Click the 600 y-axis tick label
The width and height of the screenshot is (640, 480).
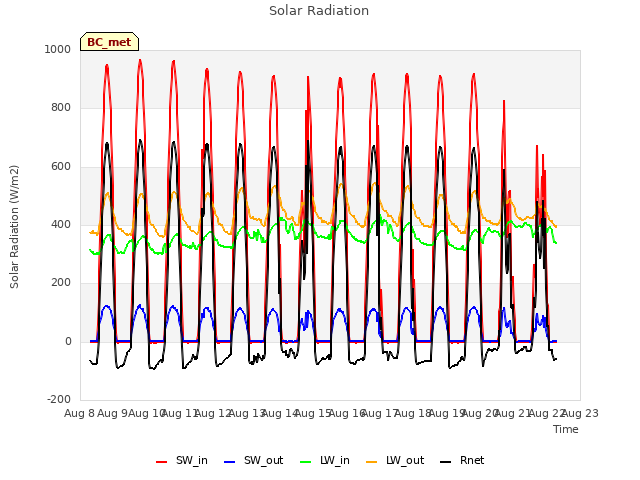61,167
